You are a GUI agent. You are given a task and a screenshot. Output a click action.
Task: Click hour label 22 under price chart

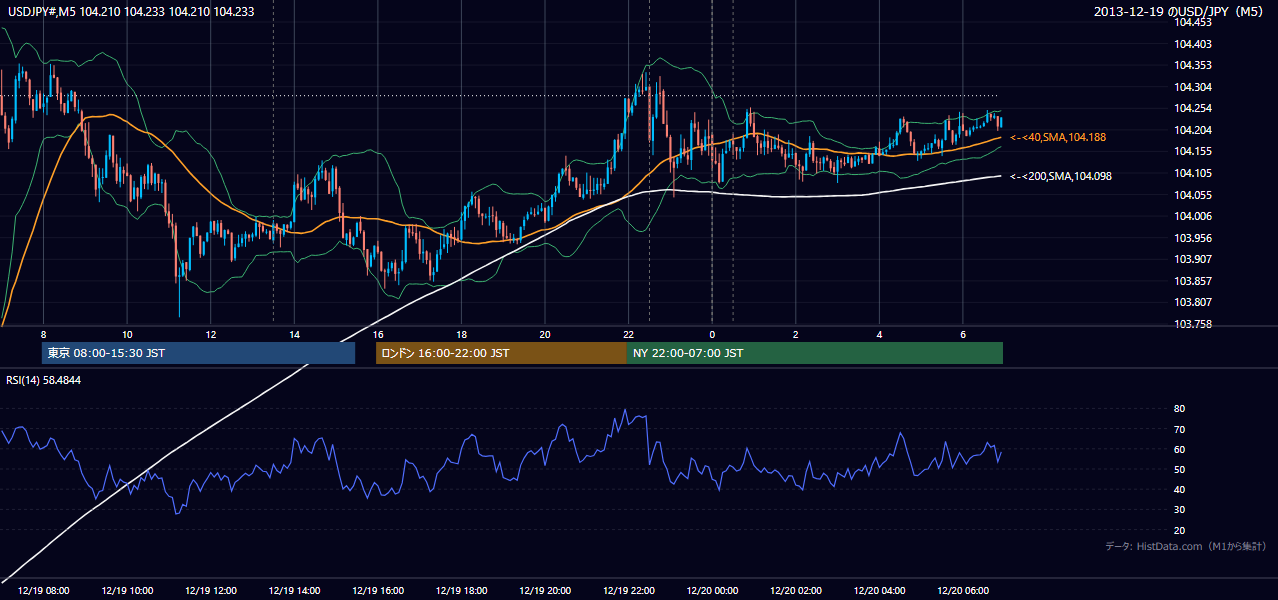tap(629, 334)
